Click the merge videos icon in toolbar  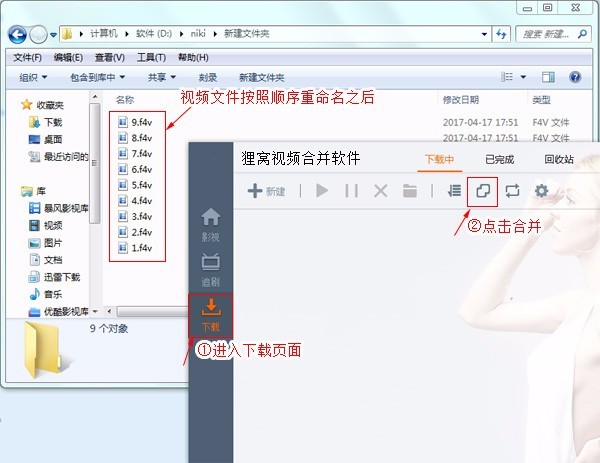coord(483,191)
